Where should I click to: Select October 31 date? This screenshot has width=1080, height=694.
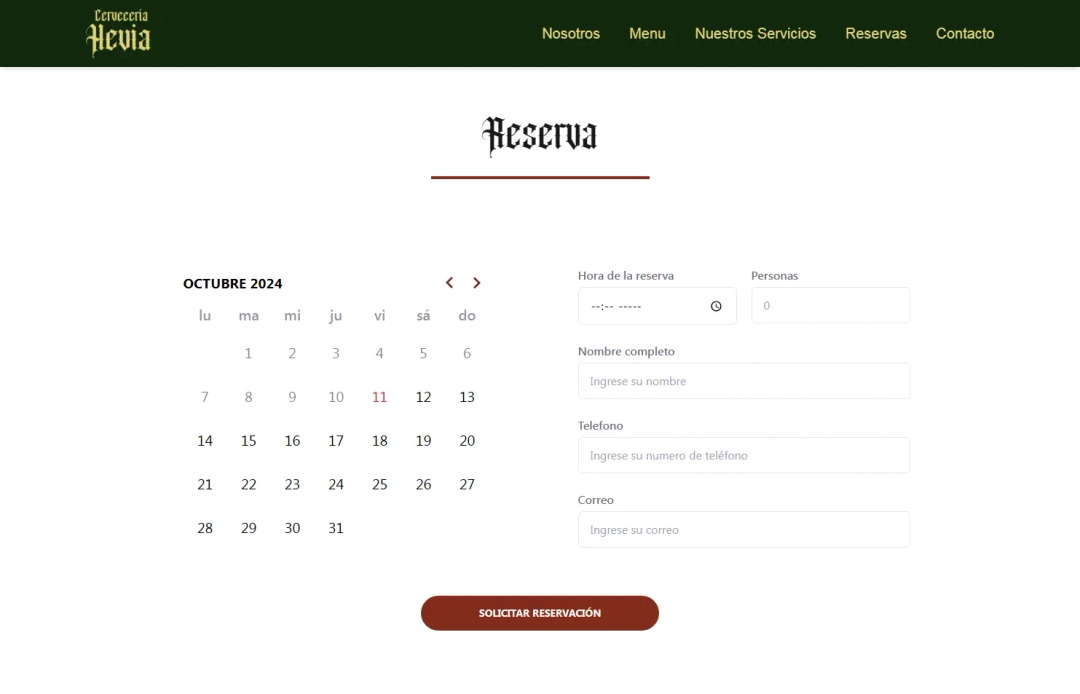coord(336,528)
